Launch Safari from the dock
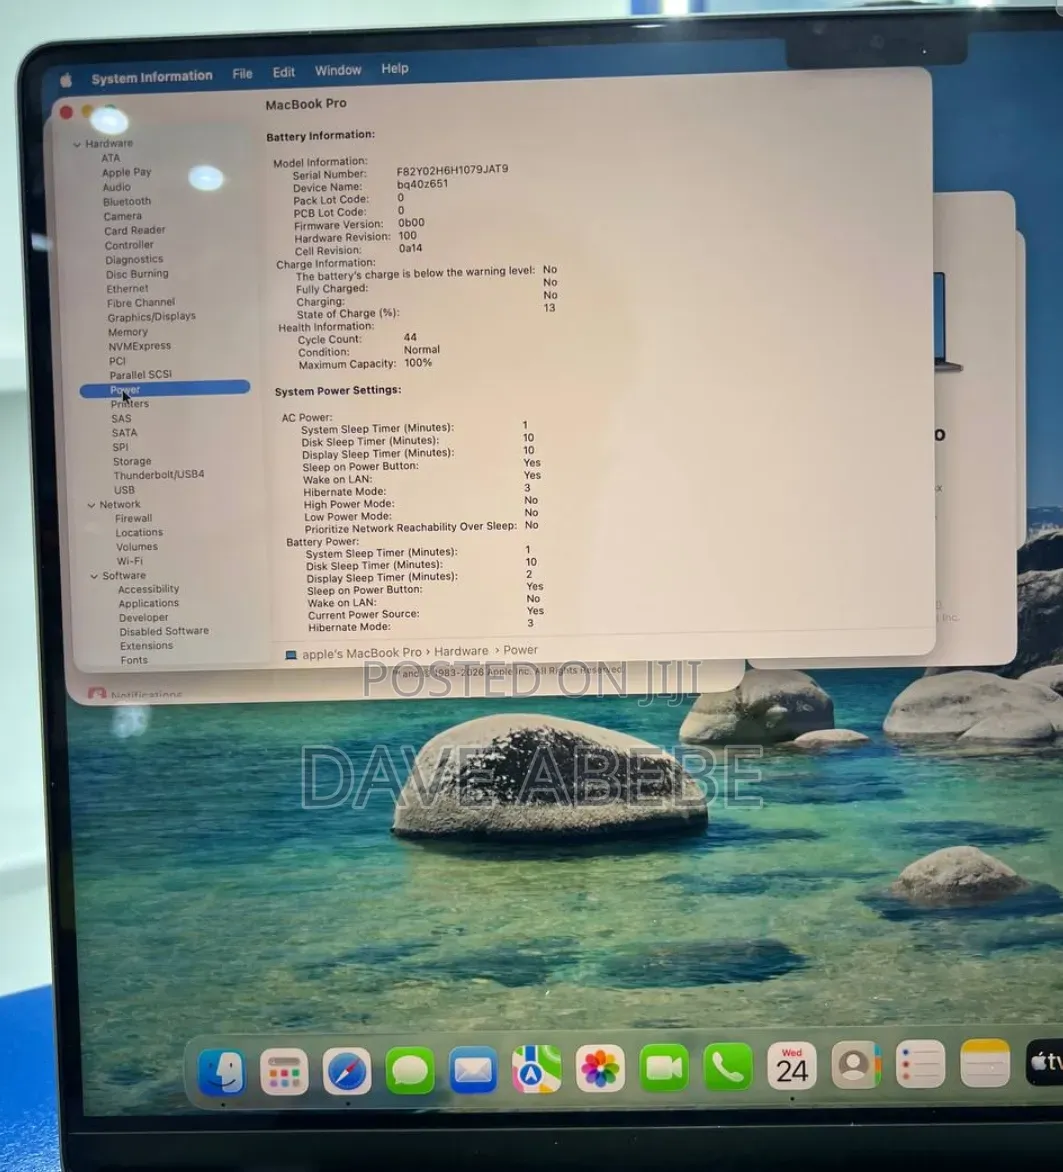Screen dimensions: 1063x1172 click(347, 1070)
